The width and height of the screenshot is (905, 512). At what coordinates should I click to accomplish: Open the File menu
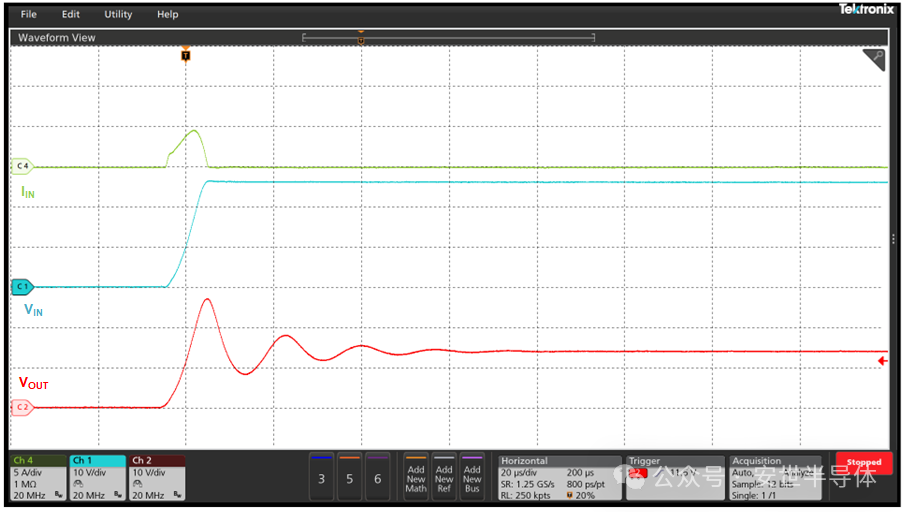(28, 14)
